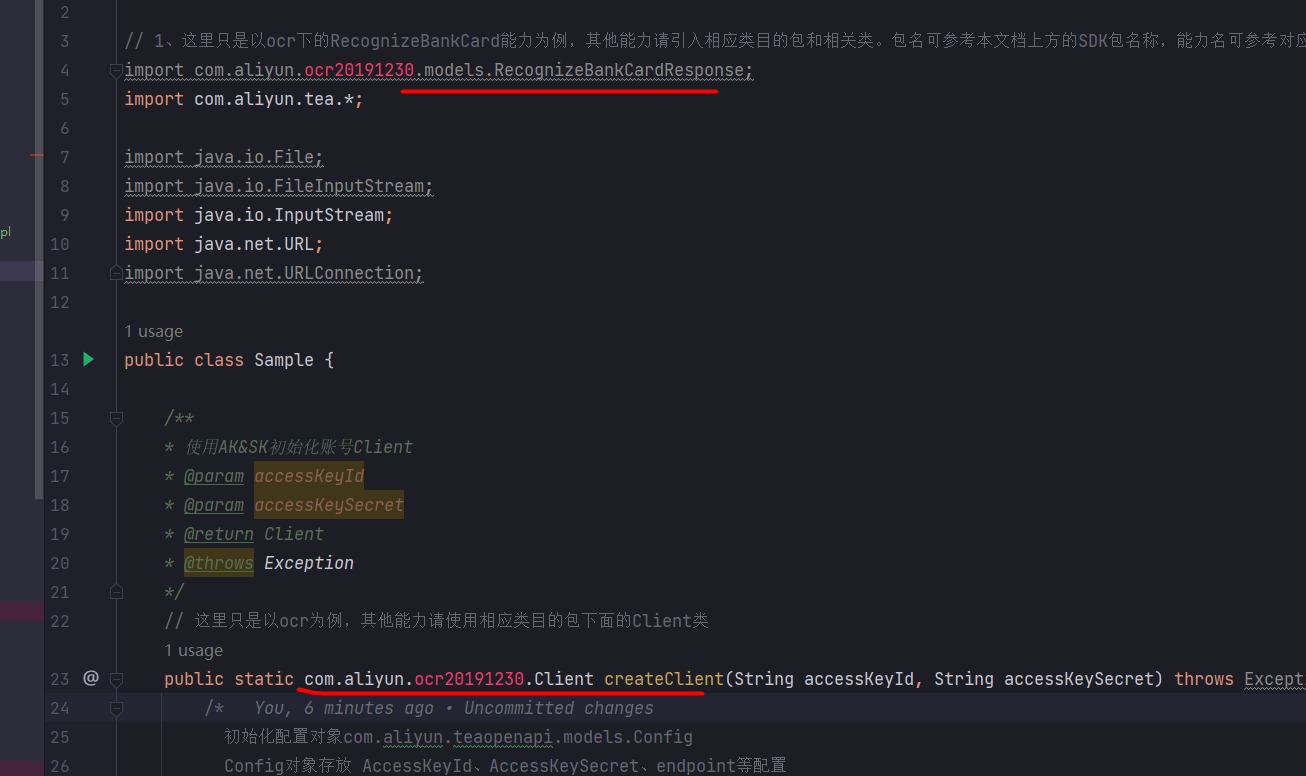Click the accessKeyId Javadoc parameter name

(309, 476)
